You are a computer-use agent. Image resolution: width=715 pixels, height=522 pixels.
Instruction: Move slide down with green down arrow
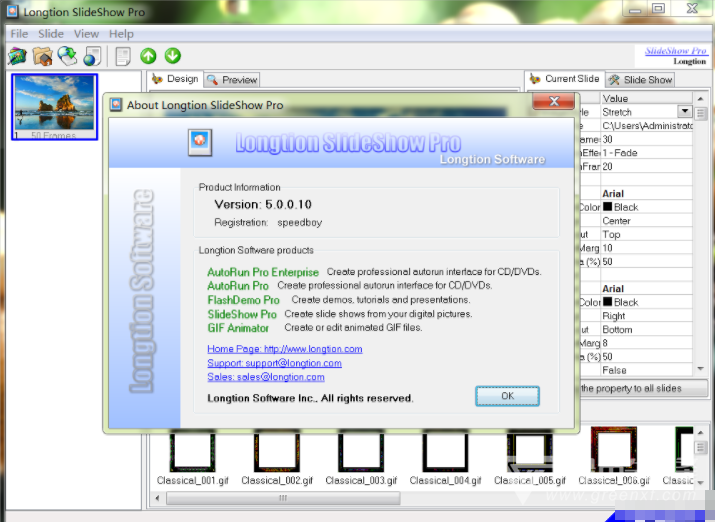tap(172, 56)
